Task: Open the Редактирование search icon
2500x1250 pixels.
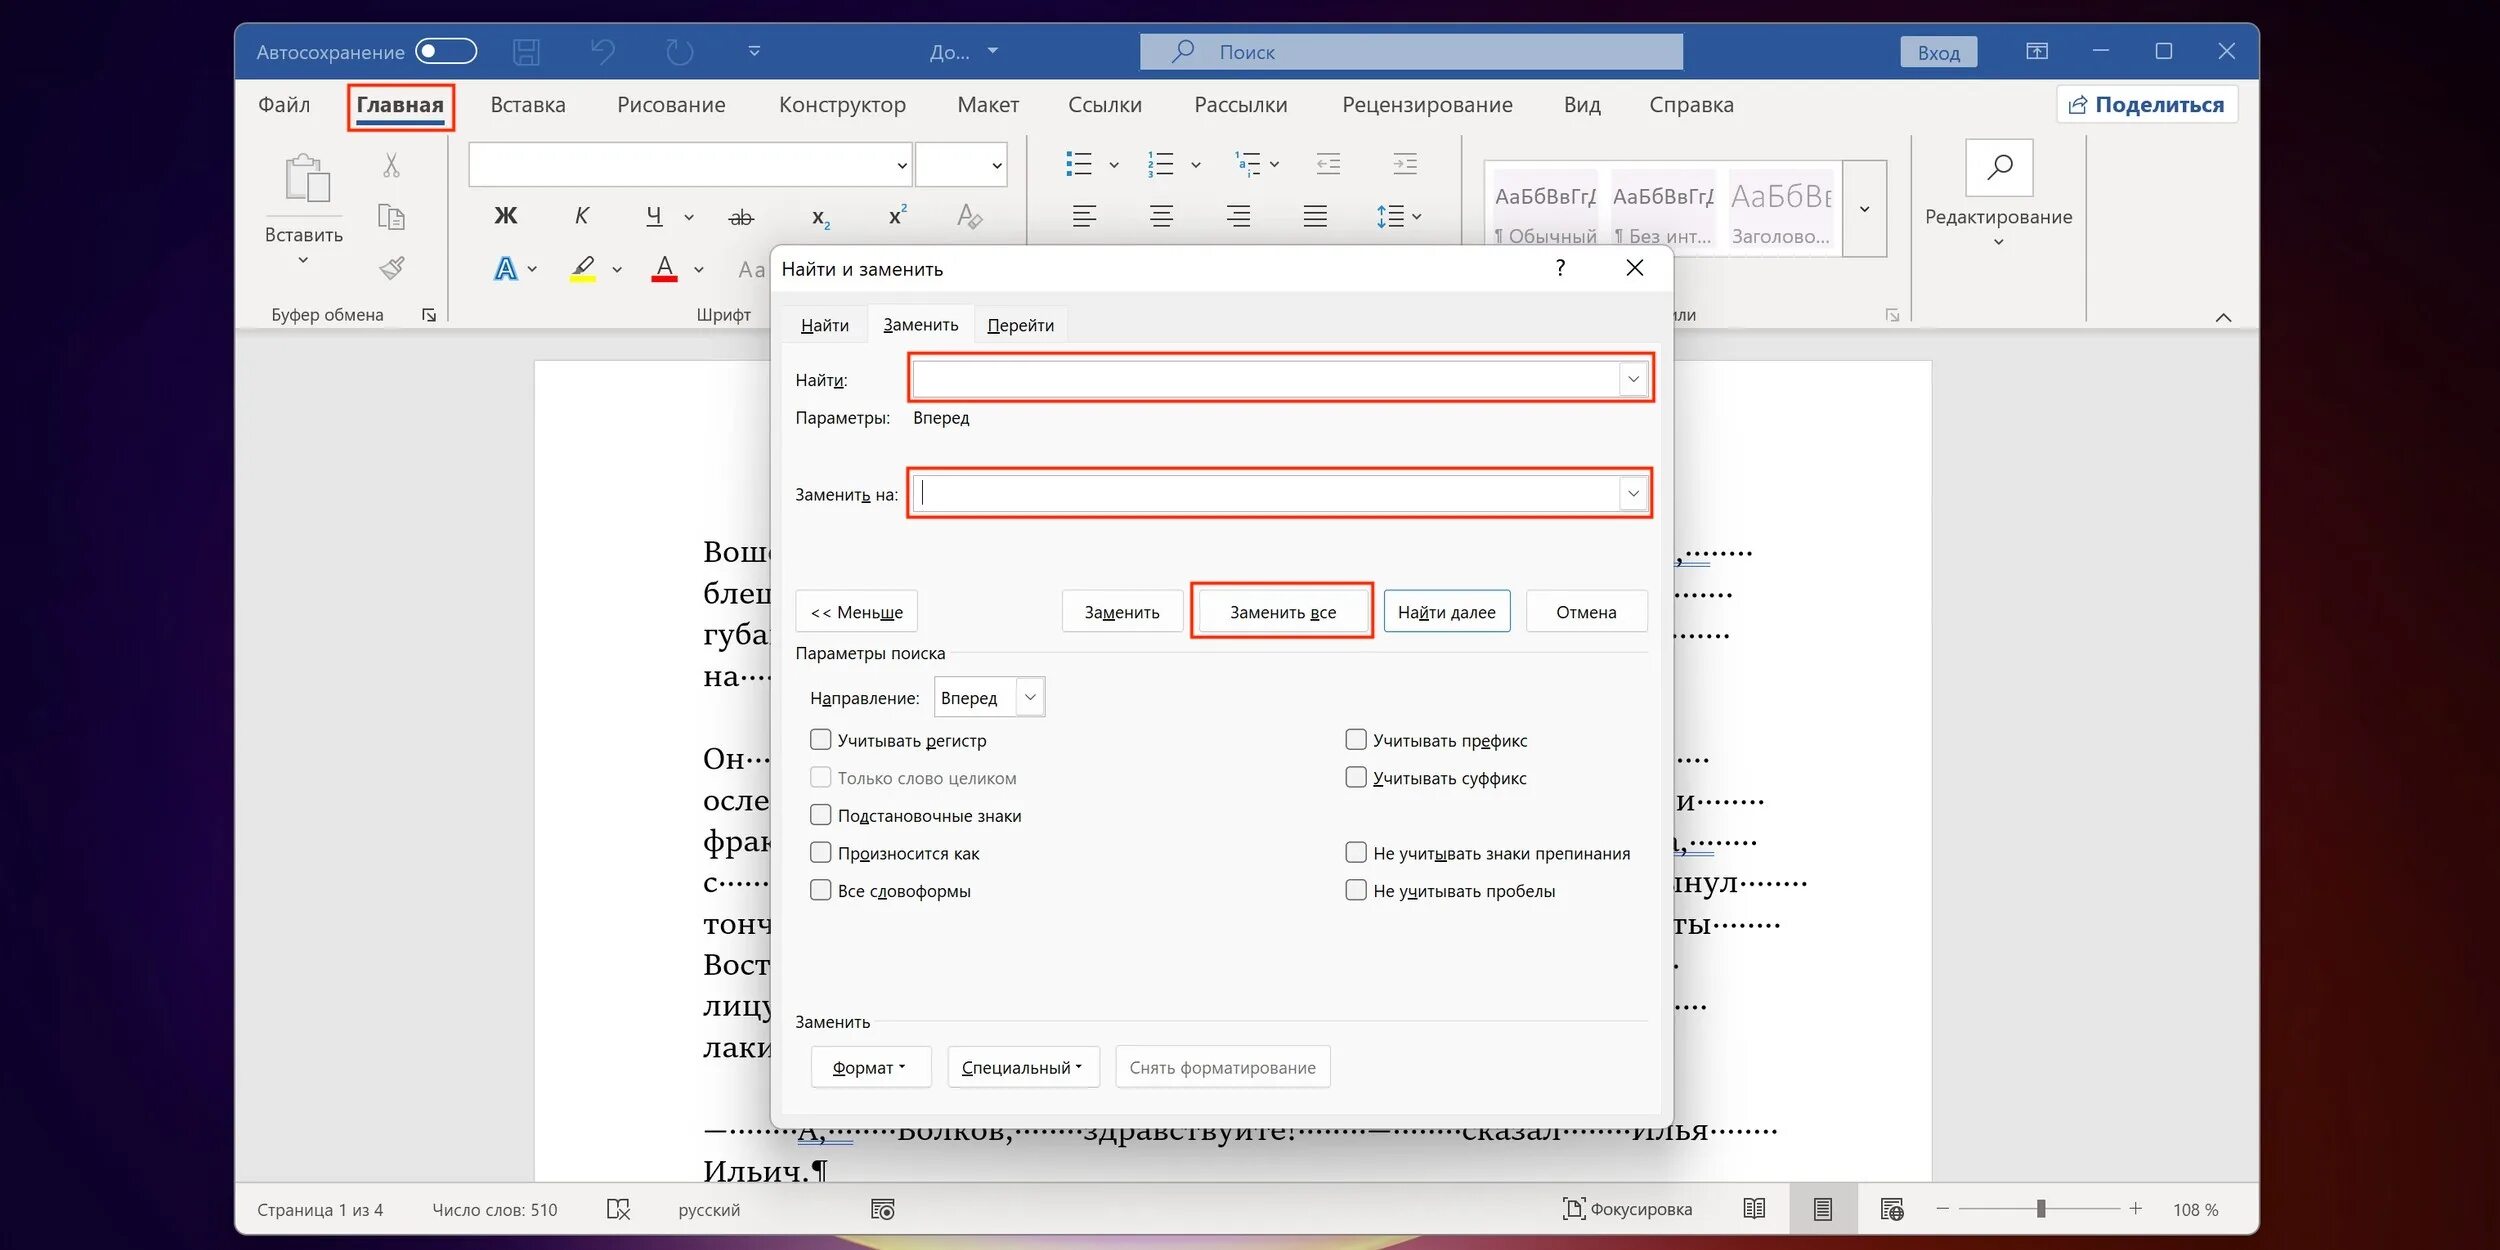Action: pyautogui.click(x=1999, y=167)
